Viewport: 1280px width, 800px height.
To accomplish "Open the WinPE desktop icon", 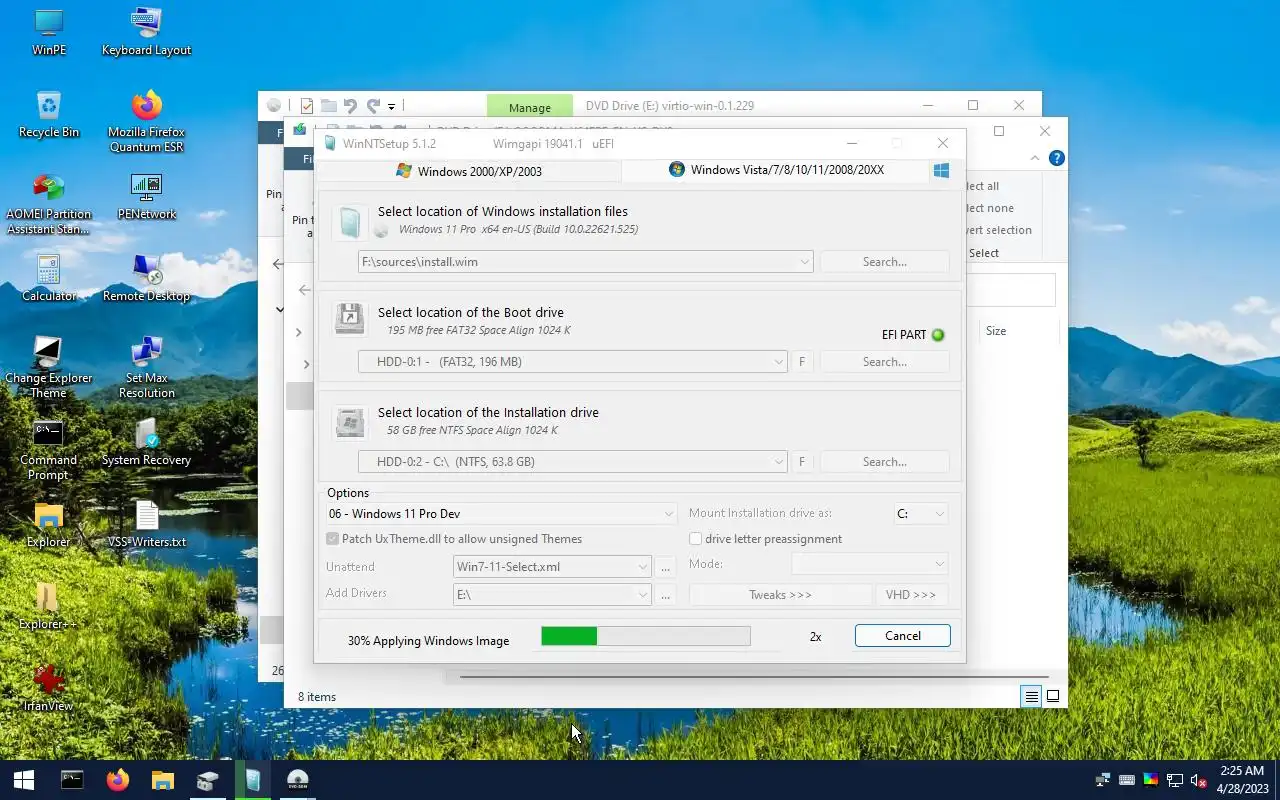I will pyautogui.click(x=48, y=32).
